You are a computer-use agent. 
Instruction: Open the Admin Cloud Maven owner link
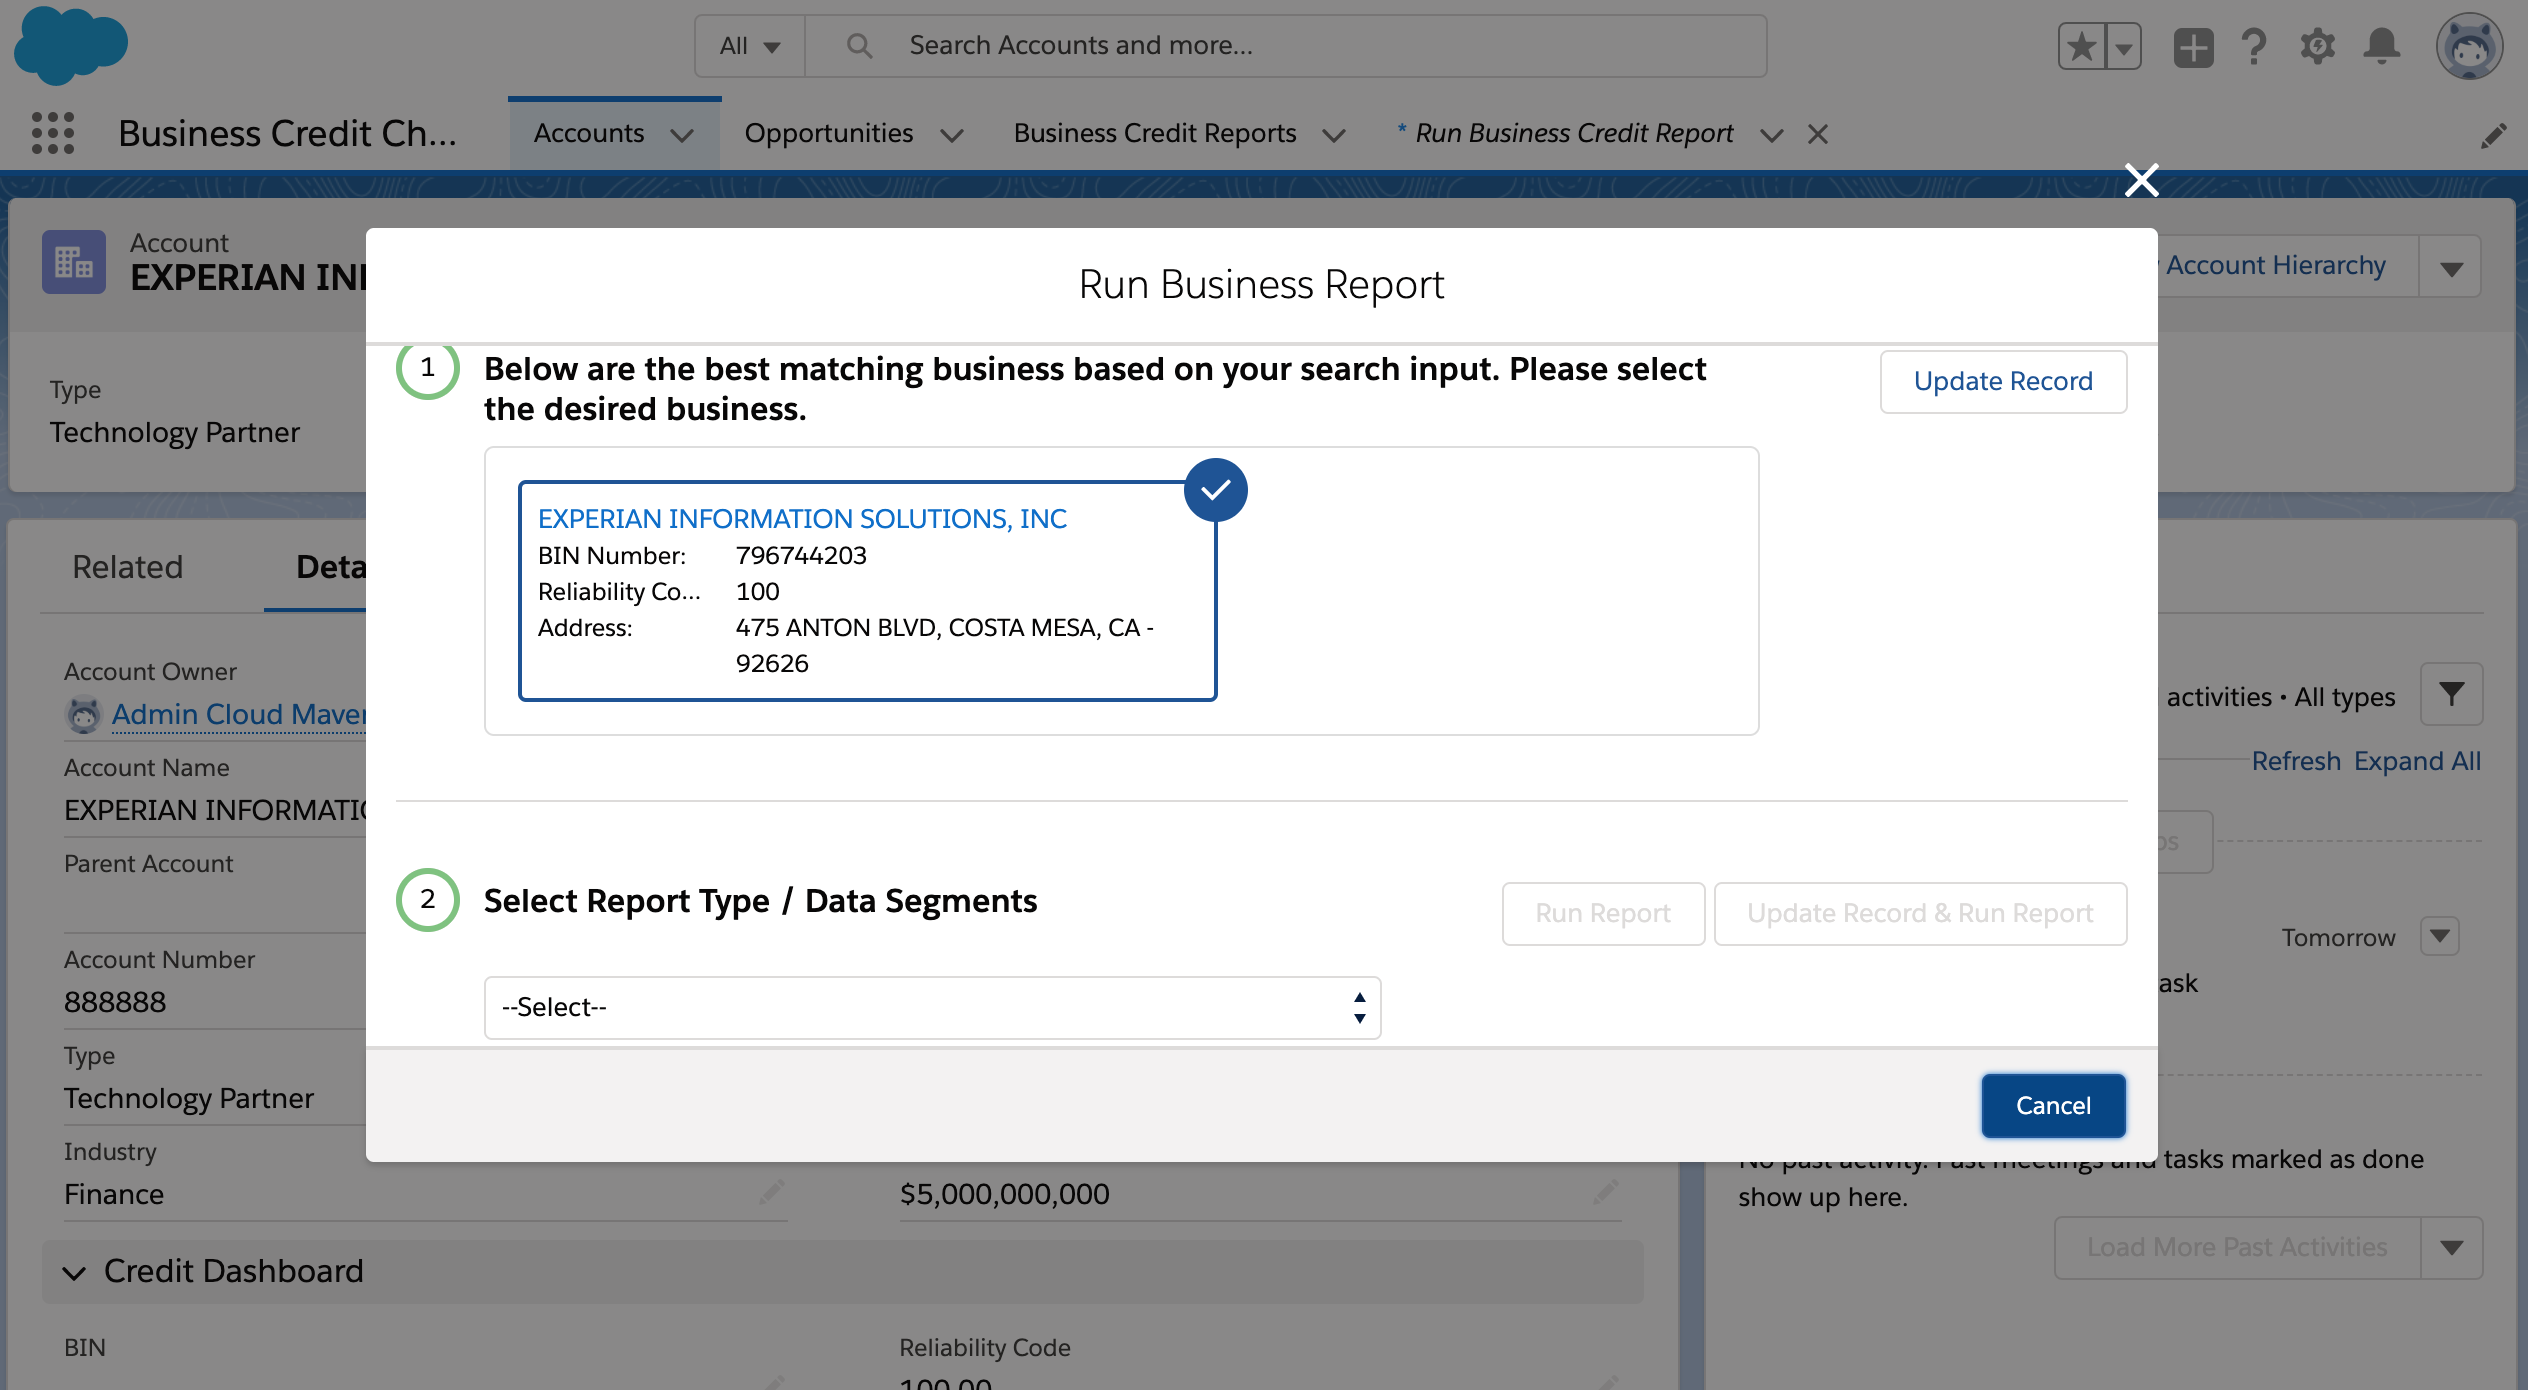240,713
